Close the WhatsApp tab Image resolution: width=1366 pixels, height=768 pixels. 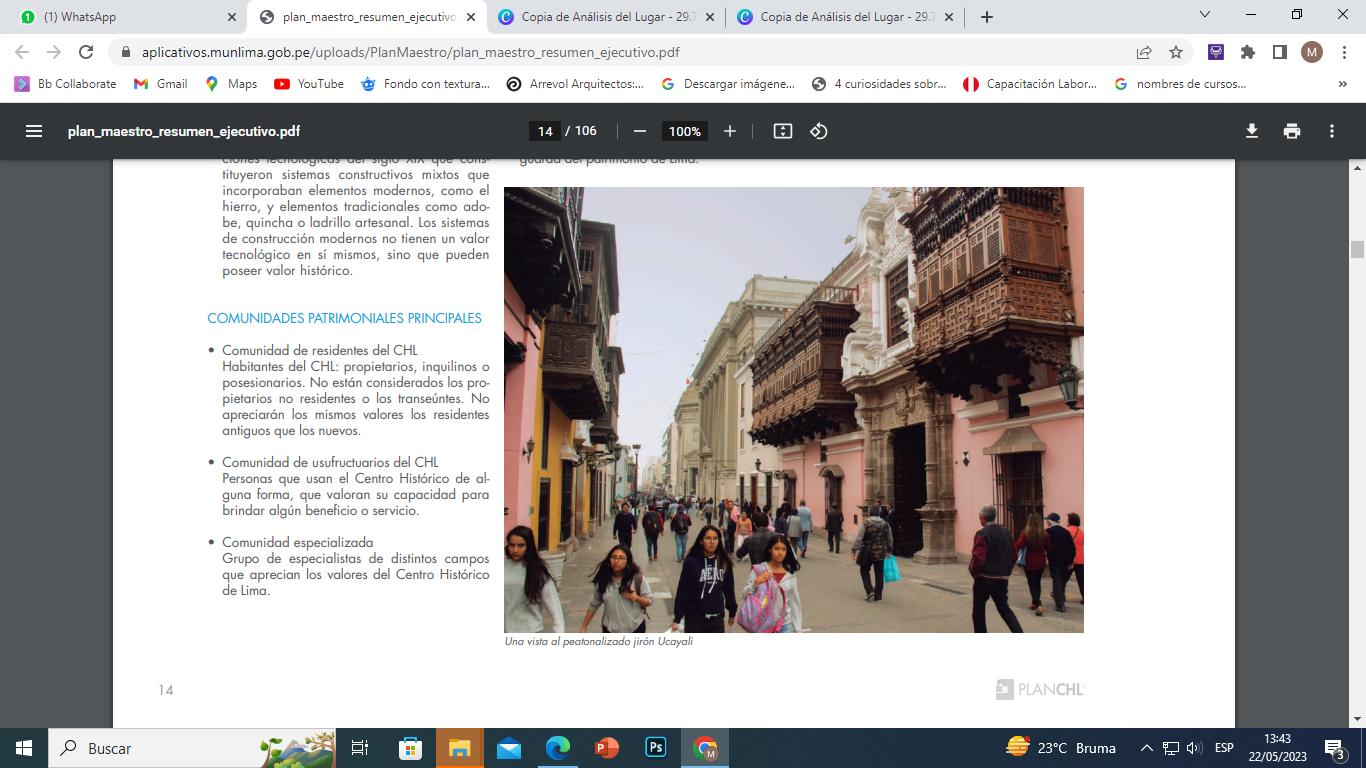click(x=232, y=17)
